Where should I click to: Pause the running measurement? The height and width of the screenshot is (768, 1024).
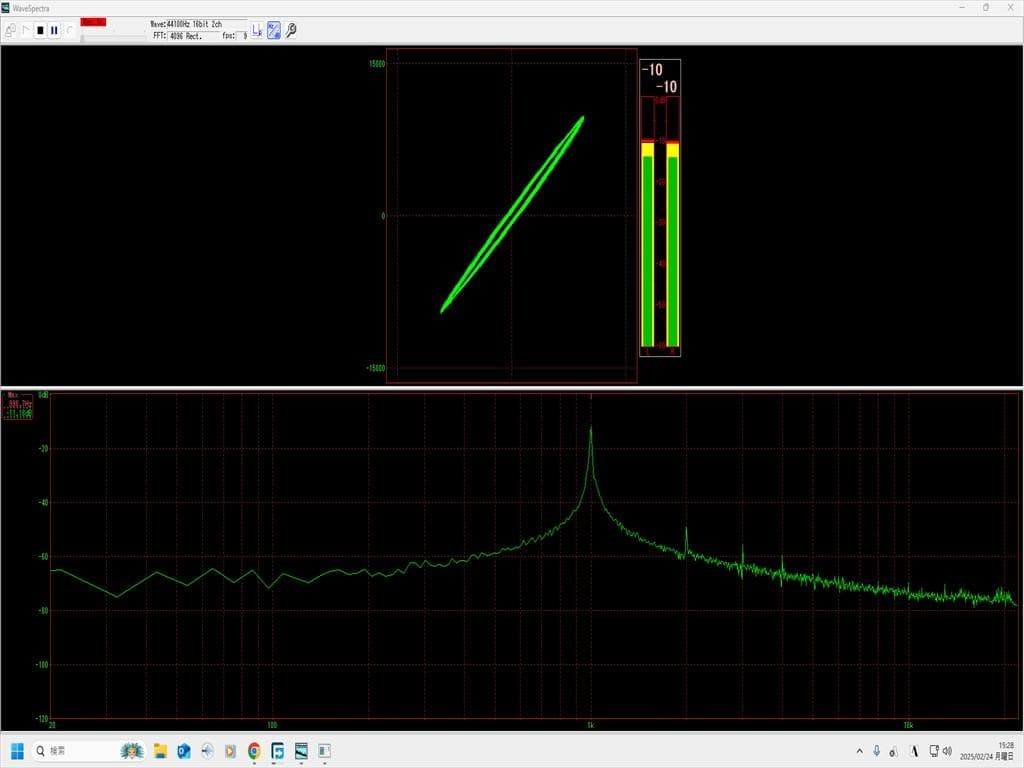[54, 30]
